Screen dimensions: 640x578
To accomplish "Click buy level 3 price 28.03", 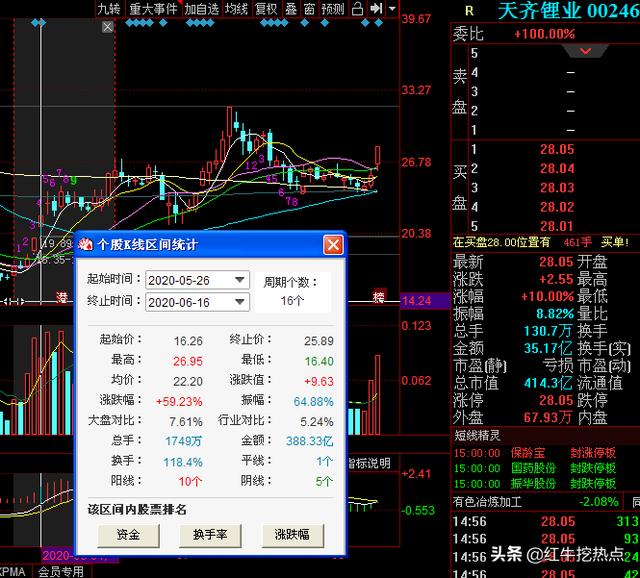I will coord(557,188).
